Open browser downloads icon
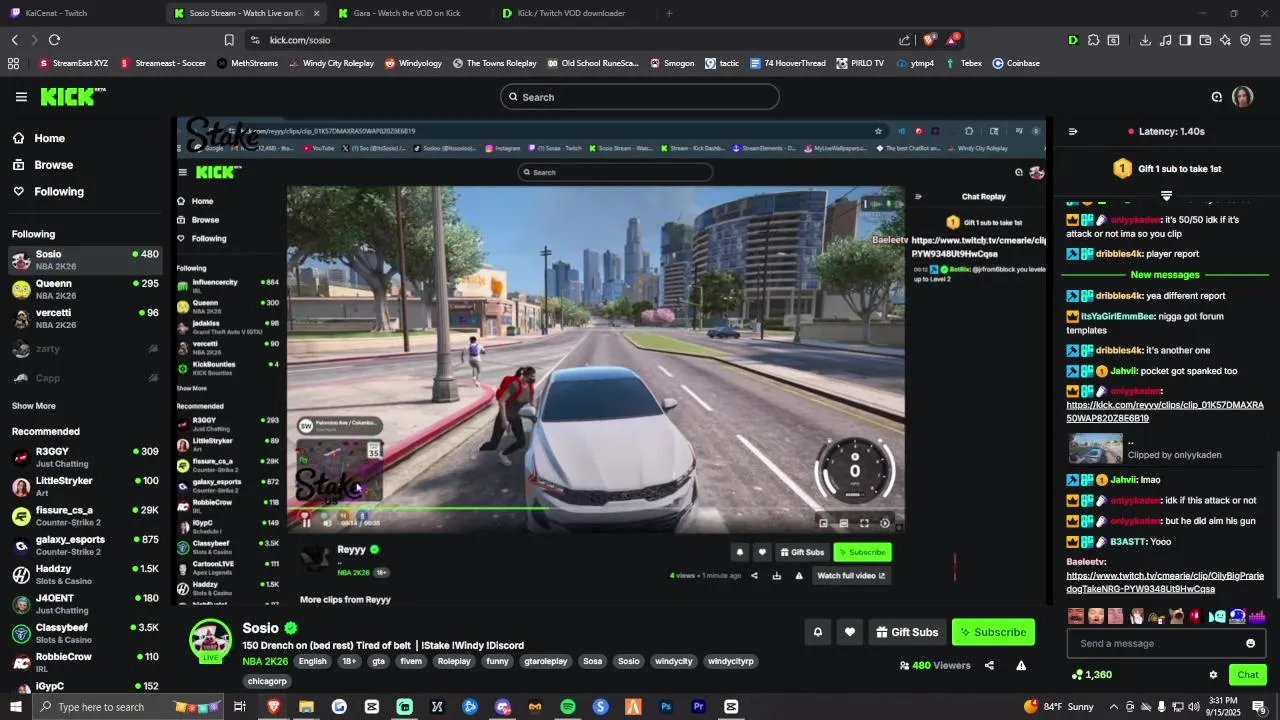This screenshot has height=720, width=1280. tap(1145, 40)
